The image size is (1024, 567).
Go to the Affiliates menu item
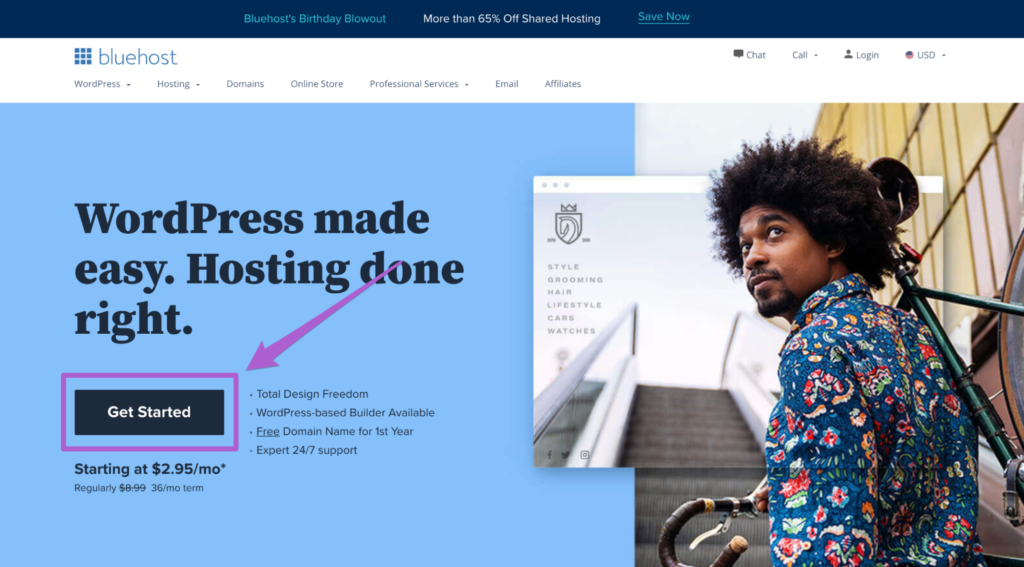pyautogui.click(x=563, y=84)
